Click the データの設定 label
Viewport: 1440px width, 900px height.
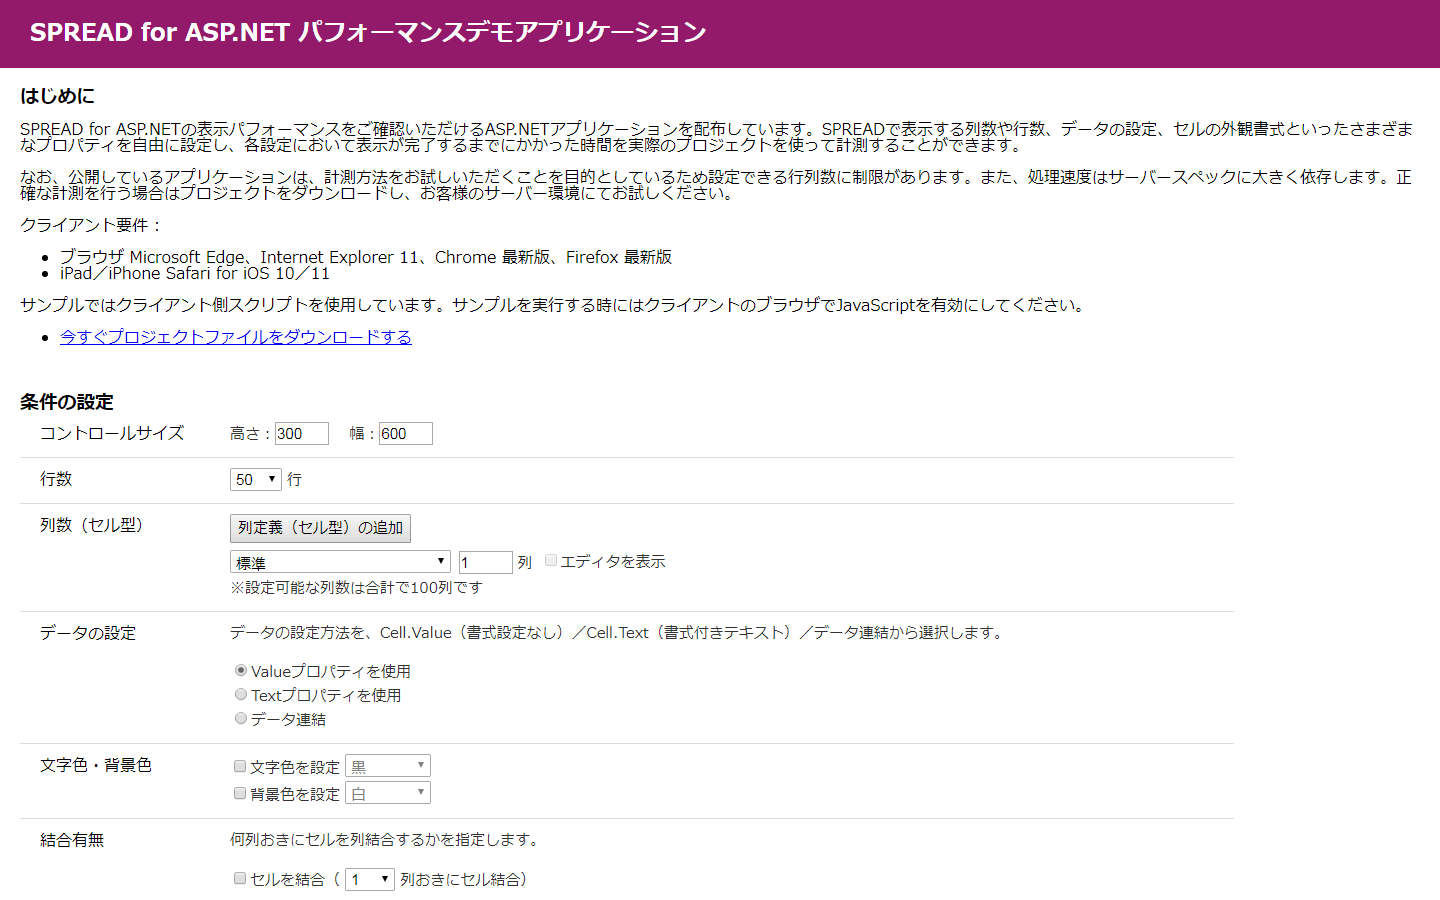tap(88, 633)
